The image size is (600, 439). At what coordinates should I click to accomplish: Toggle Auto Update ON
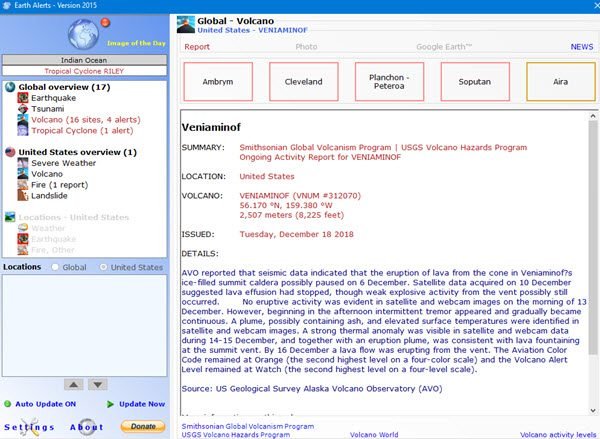coord(46,404)
